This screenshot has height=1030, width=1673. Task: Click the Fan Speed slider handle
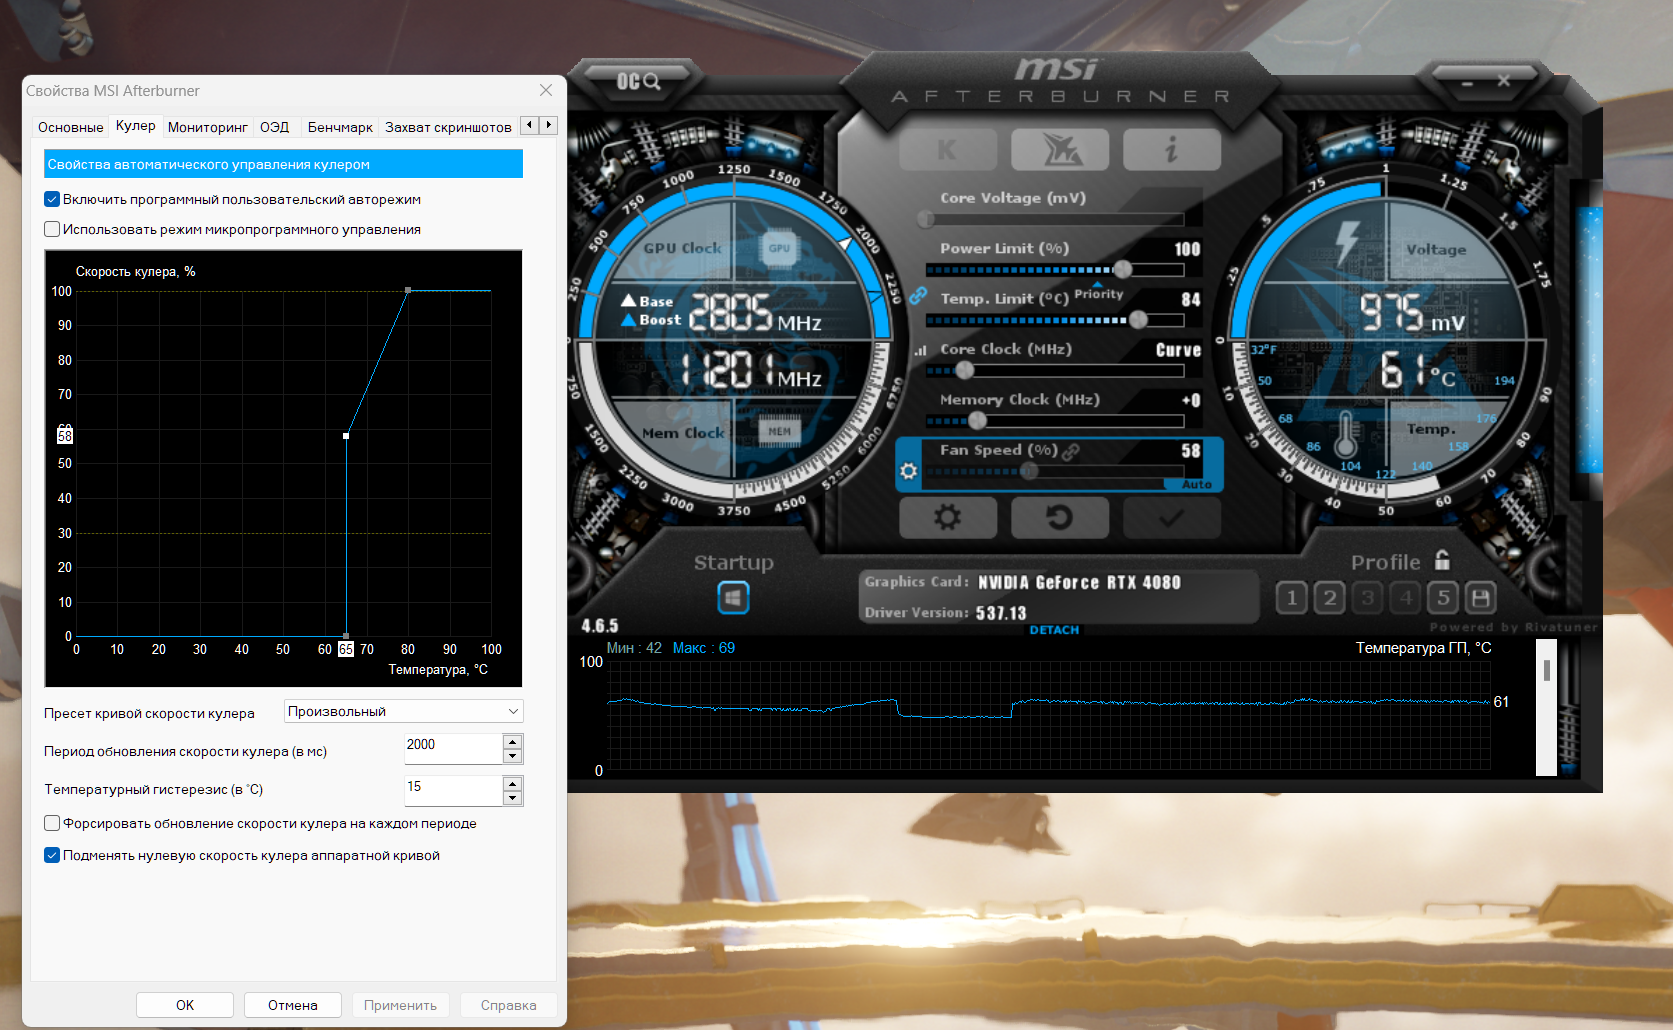click(x=1029, y=471)
